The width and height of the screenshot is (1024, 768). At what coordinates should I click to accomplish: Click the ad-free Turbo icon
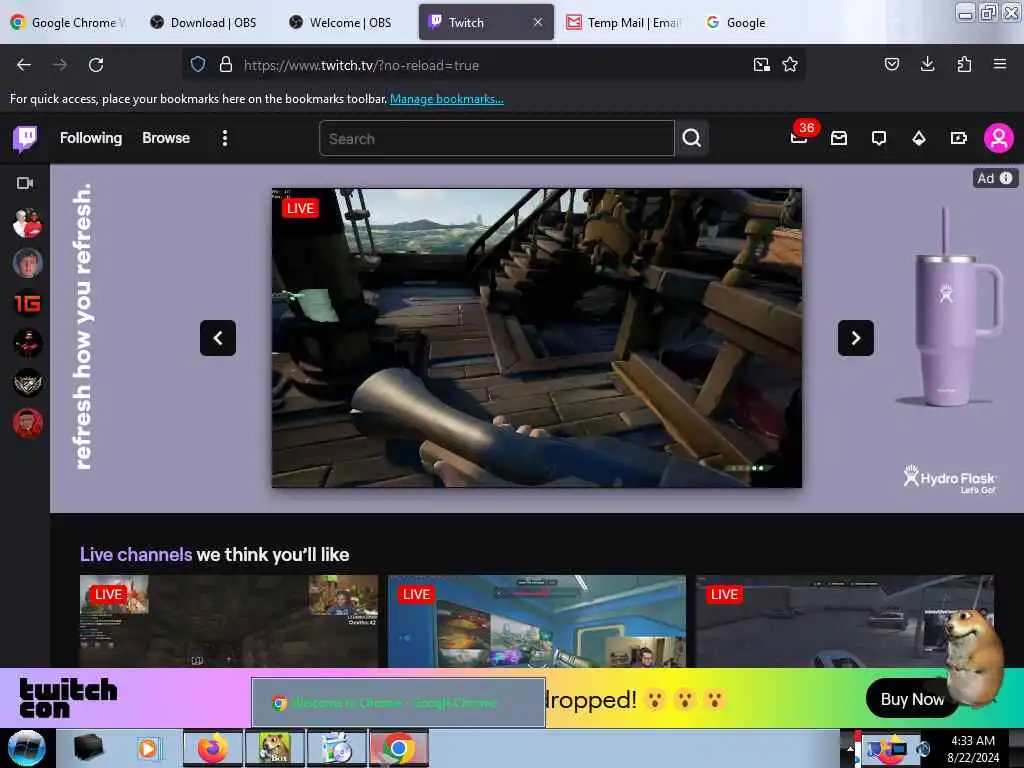[959, 138]
